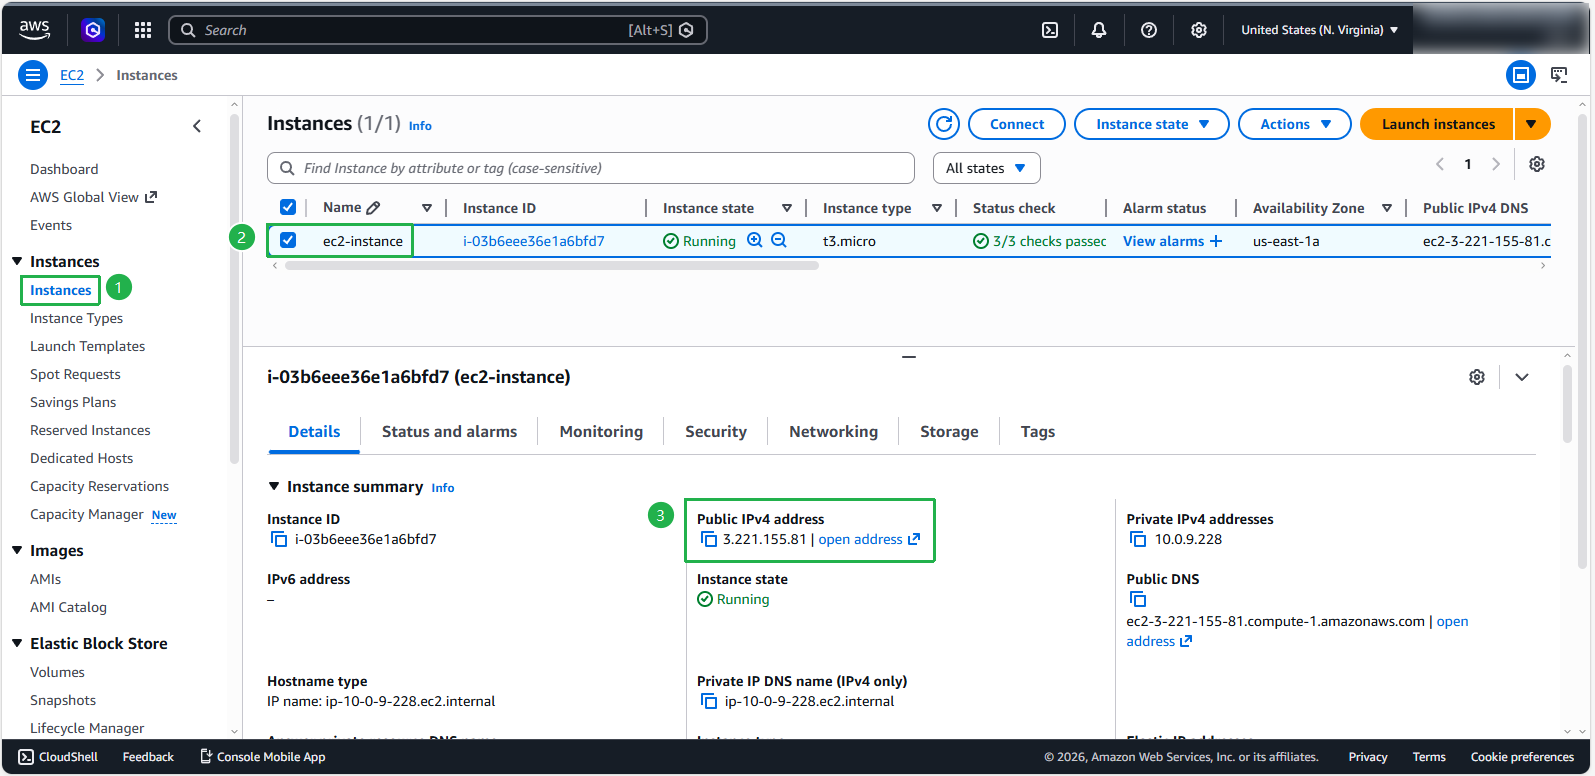
Task: Toggle the hamburger navigation menu
Action: point(33,75)
